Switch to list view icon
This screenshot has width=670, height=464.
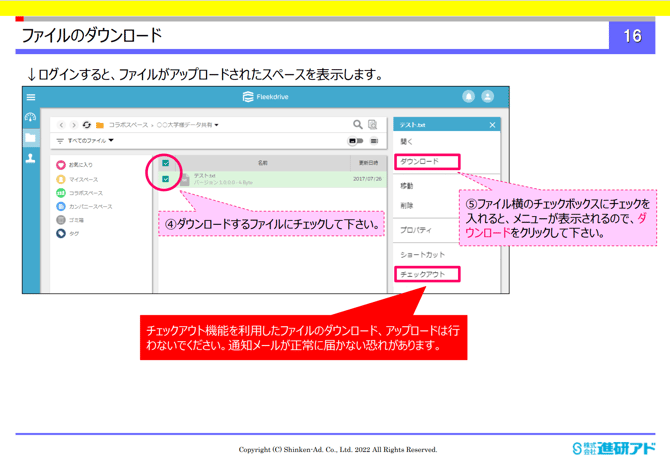374,141
